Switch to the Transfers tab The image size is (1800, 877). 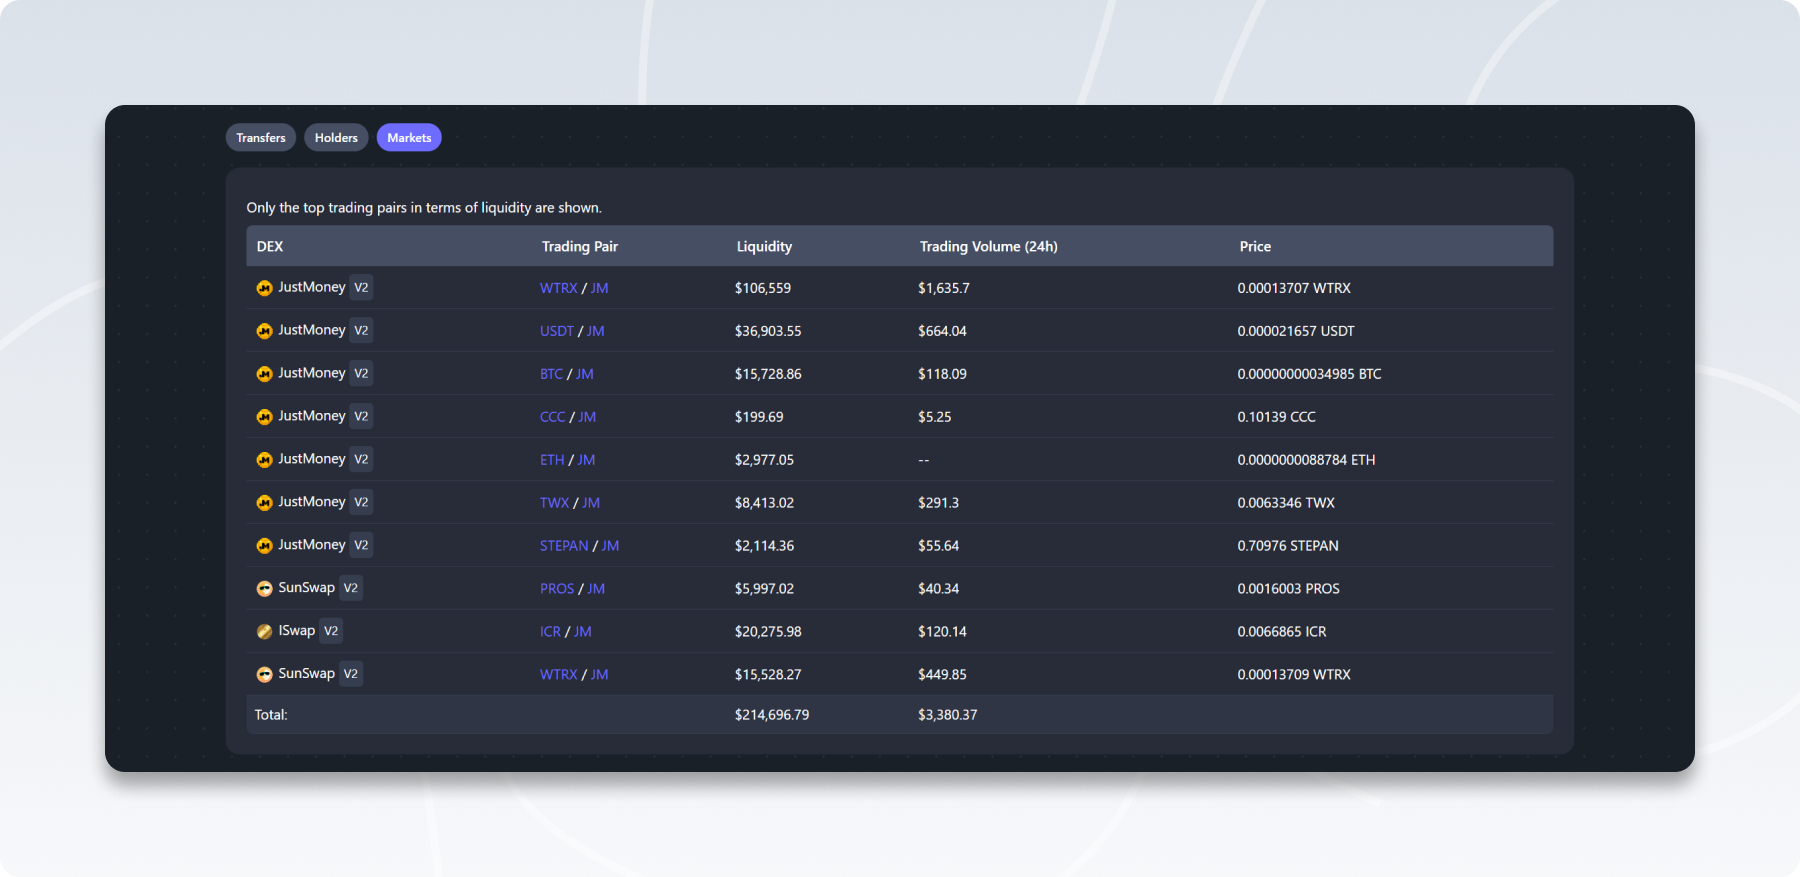tap(261, 138)
